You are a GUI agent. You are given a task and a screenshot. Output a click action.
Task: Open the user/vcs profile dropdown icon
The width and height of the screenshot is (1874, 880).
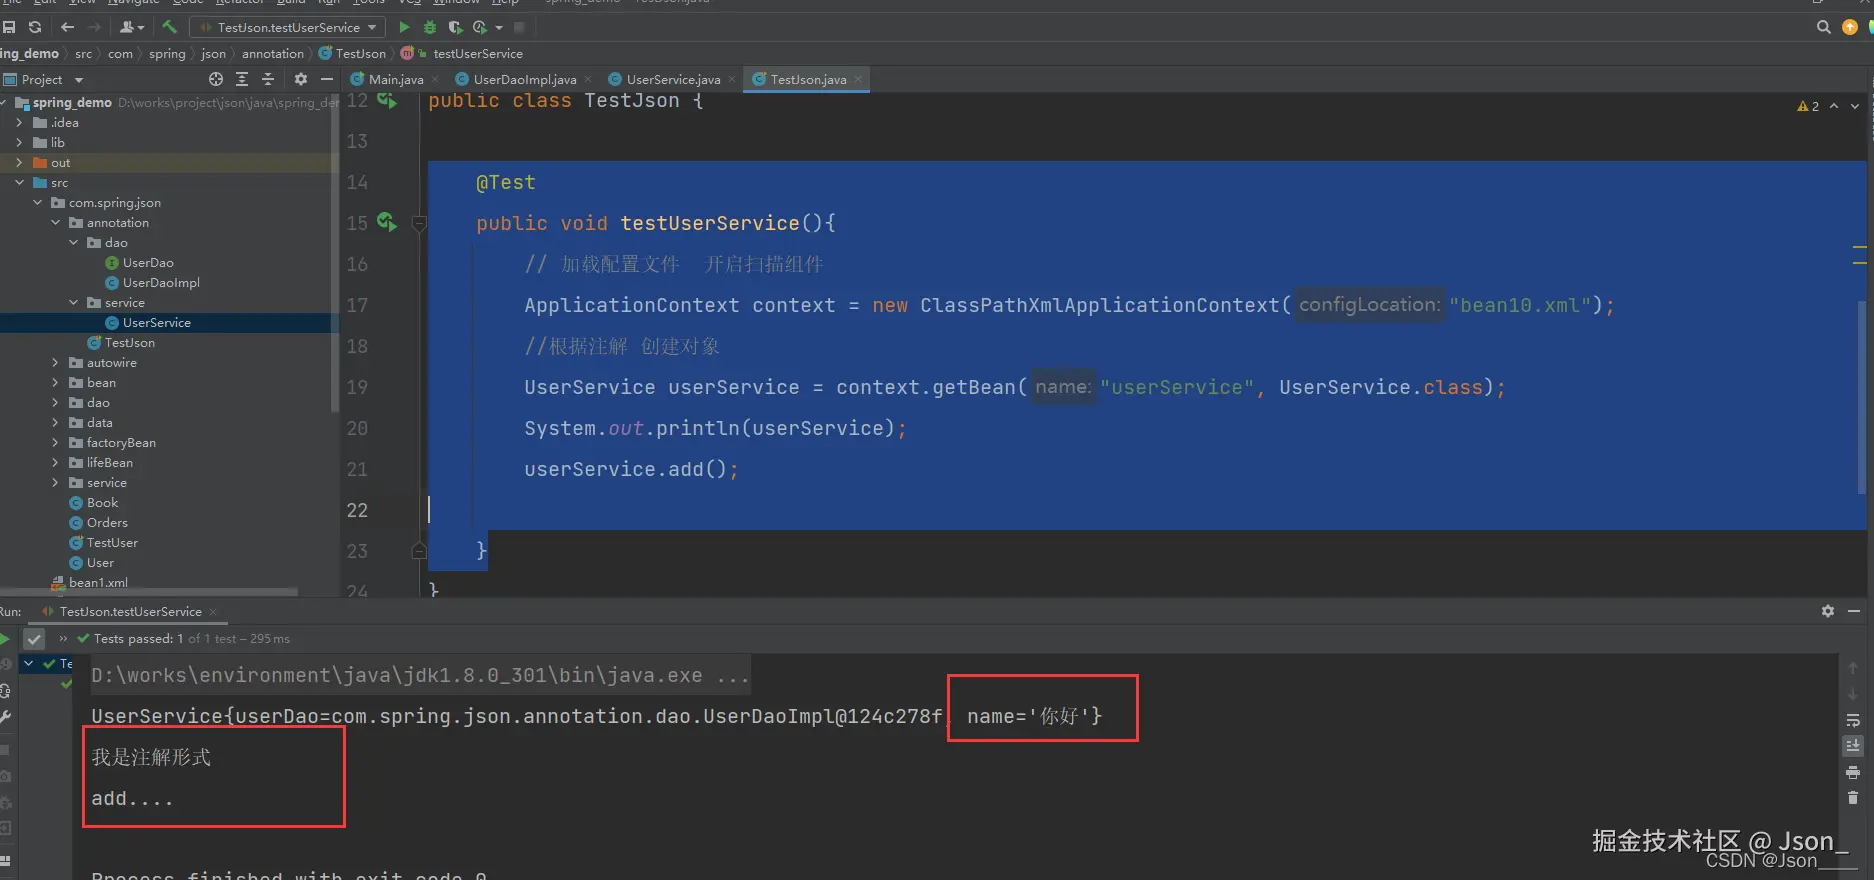click(131, 27)
